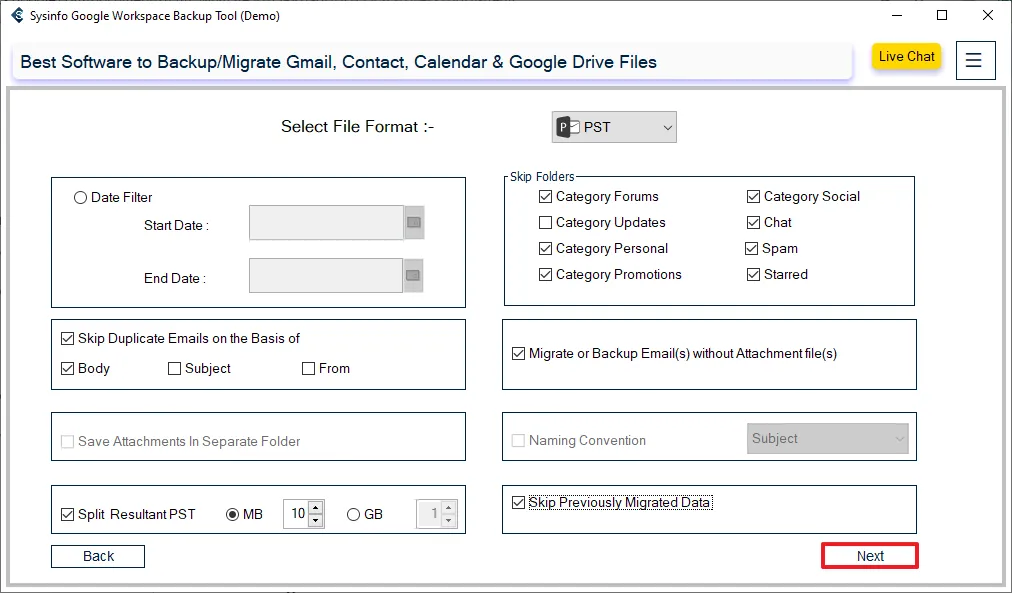Open Start Date calendar picker icon
The height and width of the screenshot is (593, 1012).
pyautogui.click(x=413, y=223)
